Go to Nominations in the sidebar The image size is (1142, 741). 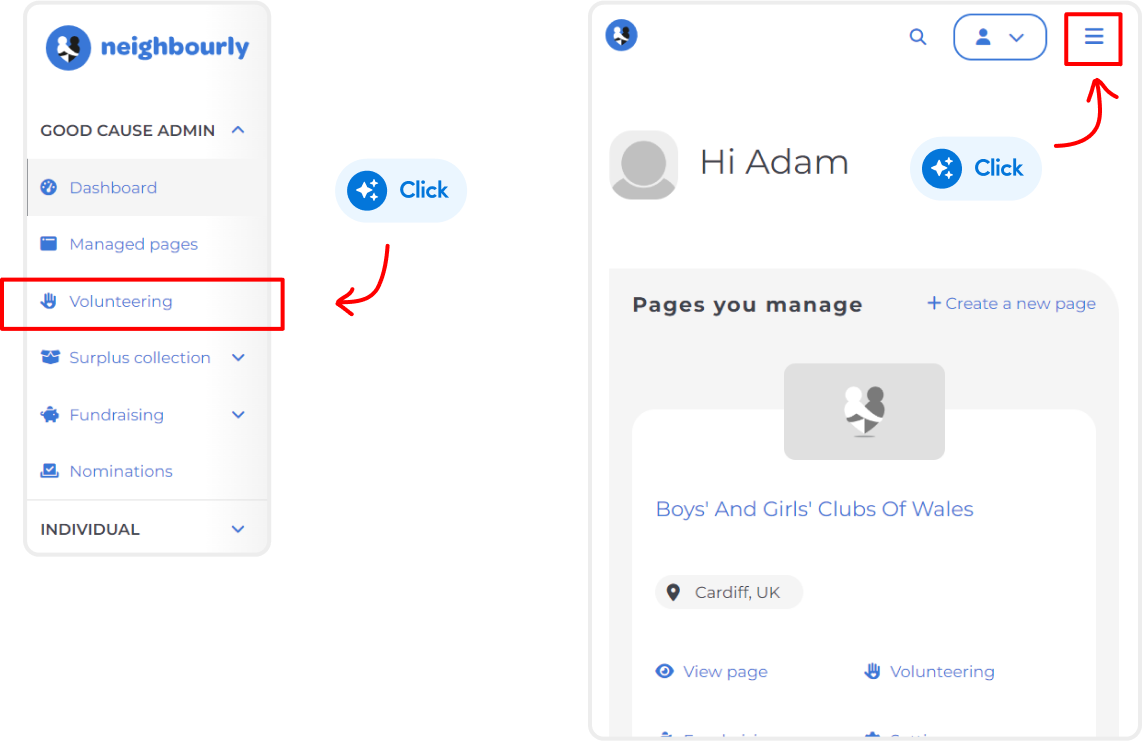121,471
